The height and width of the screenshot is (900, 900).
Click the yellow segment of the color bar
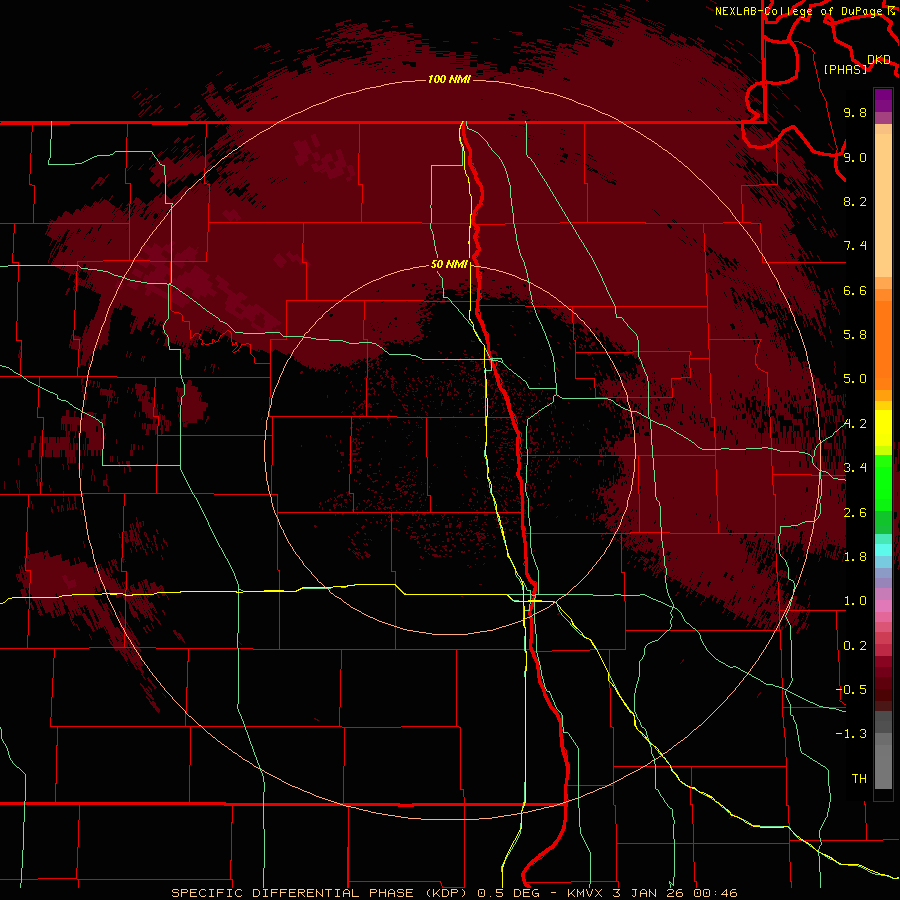tap(883, 428)
